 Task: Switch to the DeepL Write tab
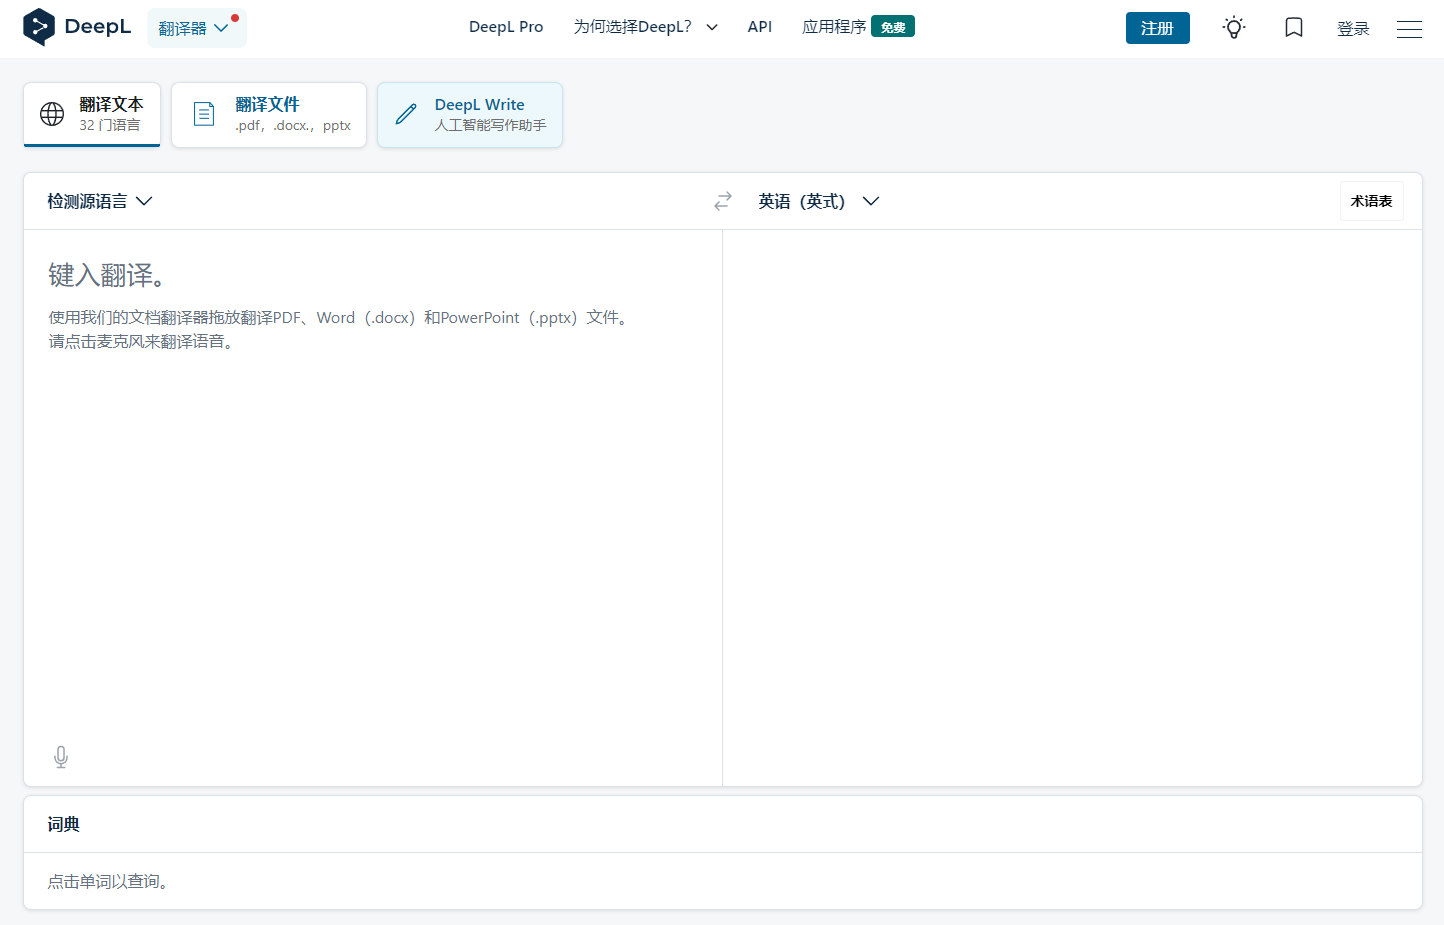[470, 115]
